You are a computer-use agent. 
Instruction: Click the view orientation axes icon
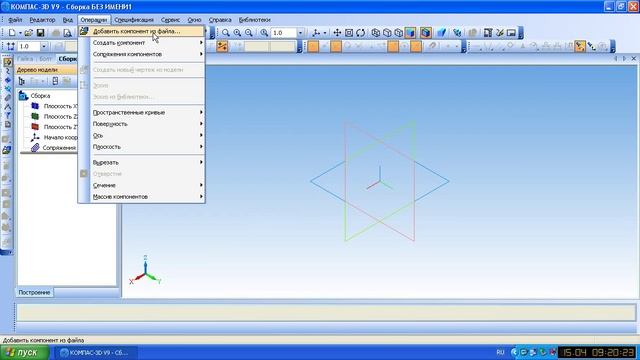(x=316, y=33)
